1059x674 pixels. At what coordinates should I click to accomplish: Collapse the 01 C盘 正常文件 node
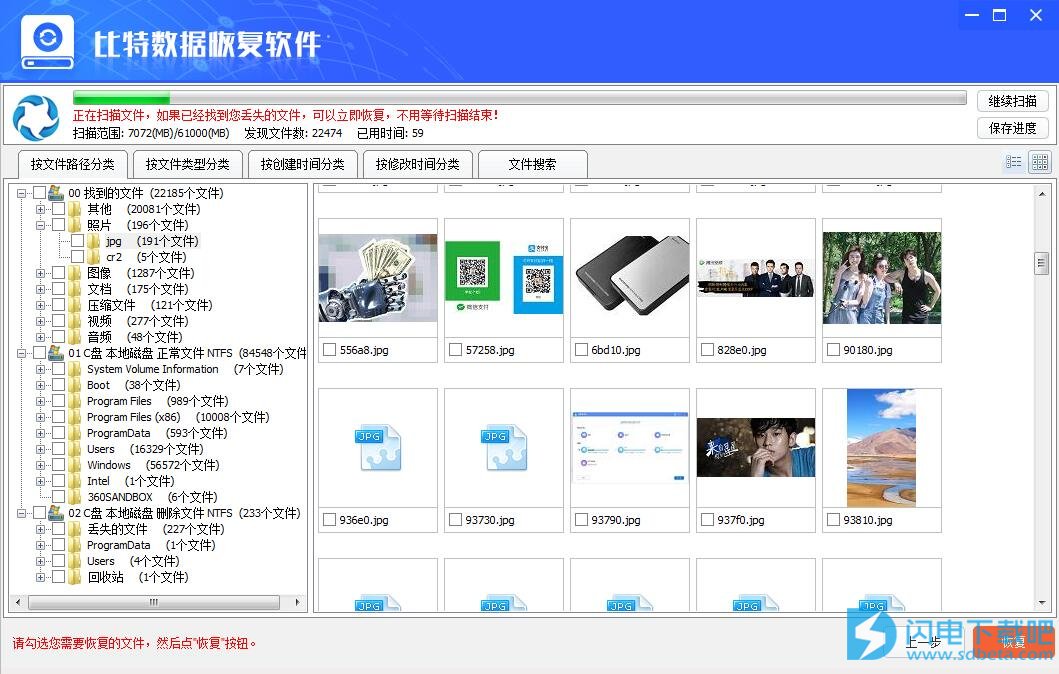[x=22, y=353]
